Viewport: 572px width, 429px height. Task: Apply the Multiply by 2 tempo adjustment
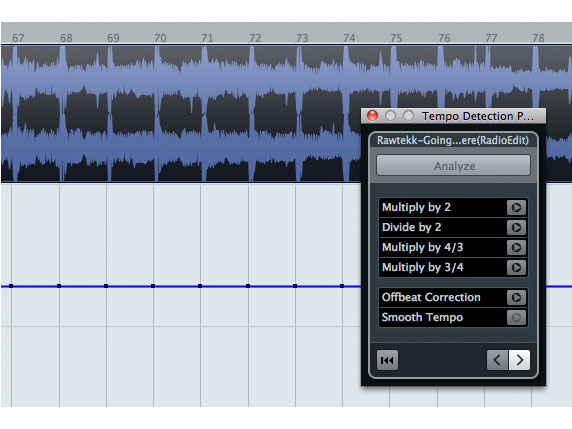click(516, 208)
